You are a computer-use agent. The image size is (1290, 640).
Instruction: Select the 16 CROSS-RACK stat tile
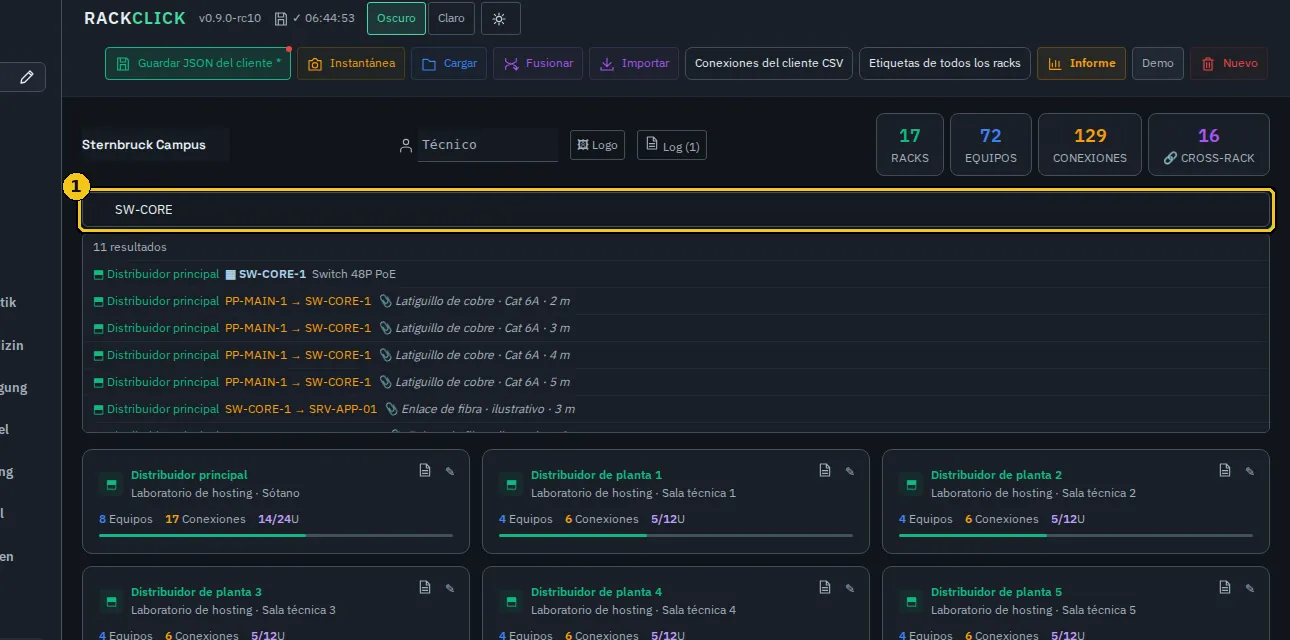(x=1209, y=145)
